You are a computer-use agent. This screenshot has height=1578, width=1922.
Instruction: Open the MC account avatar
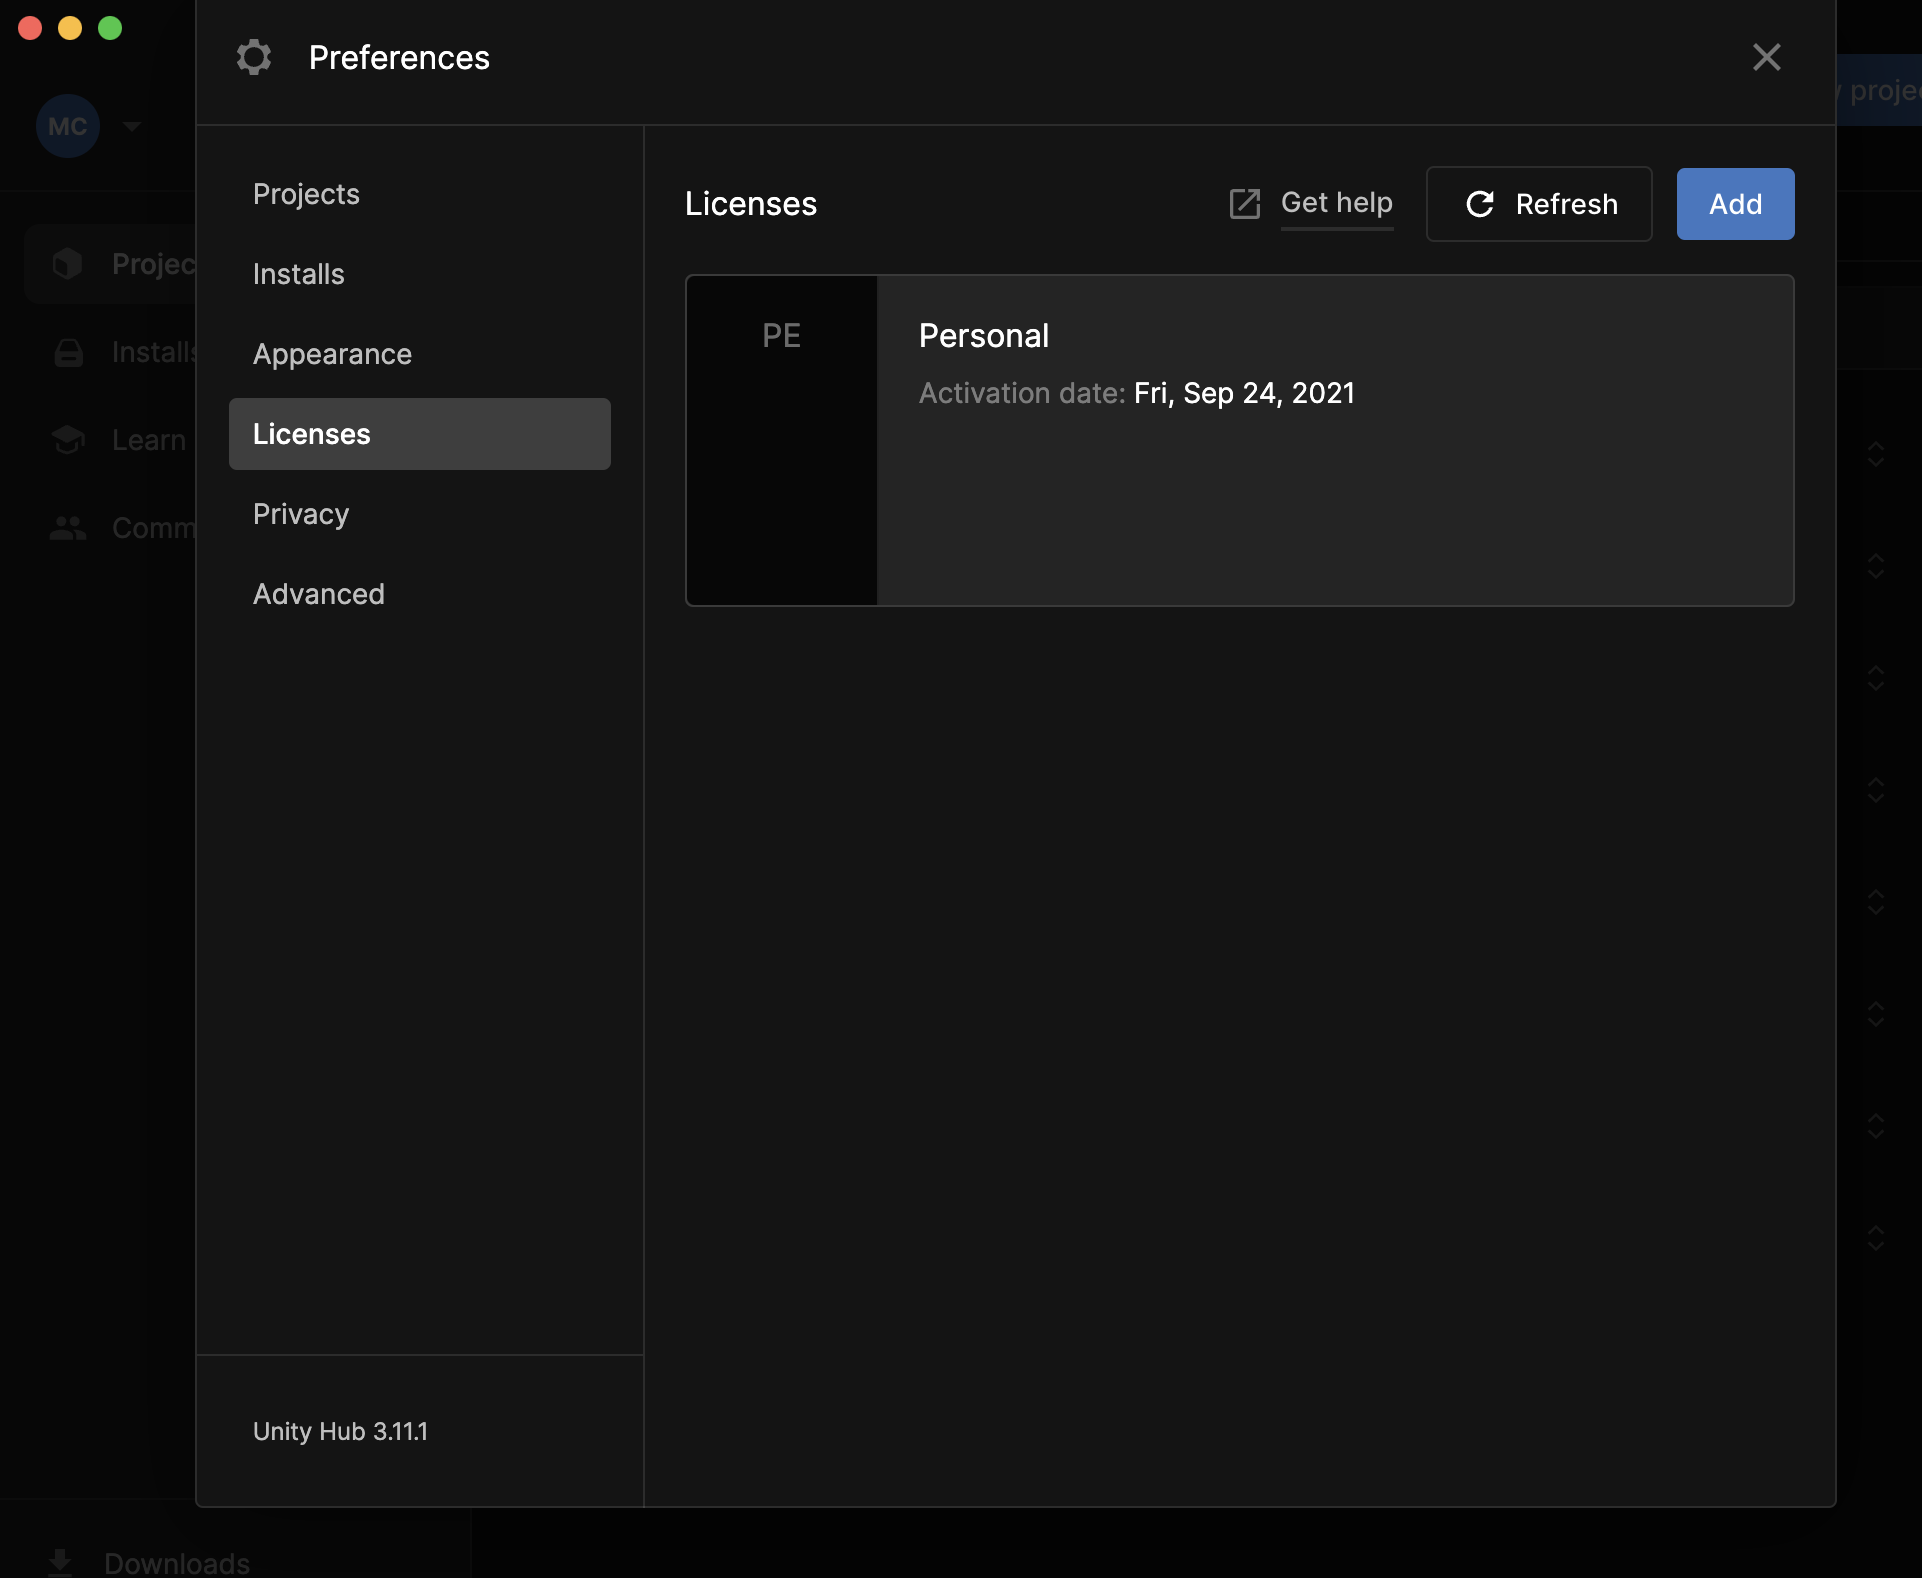coord(68,126)
